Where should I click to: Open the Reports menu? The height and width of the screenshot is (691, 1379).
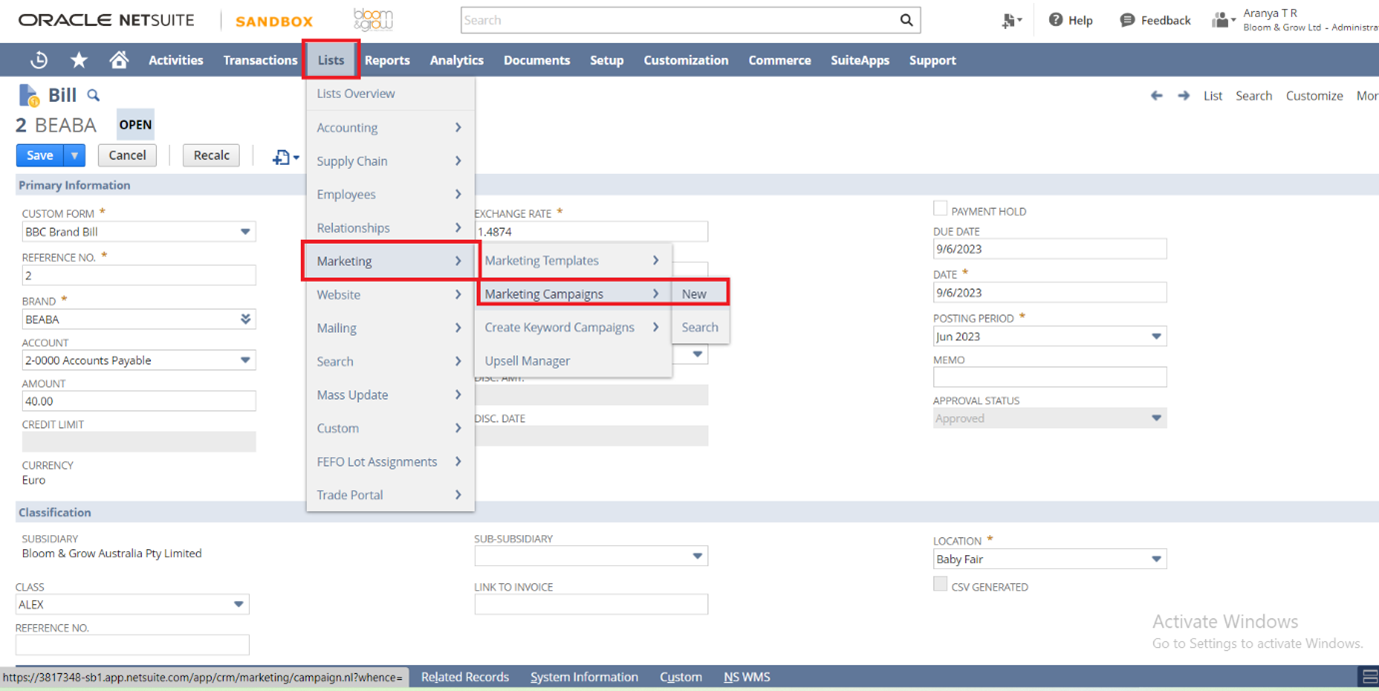[x=387, y=60]
